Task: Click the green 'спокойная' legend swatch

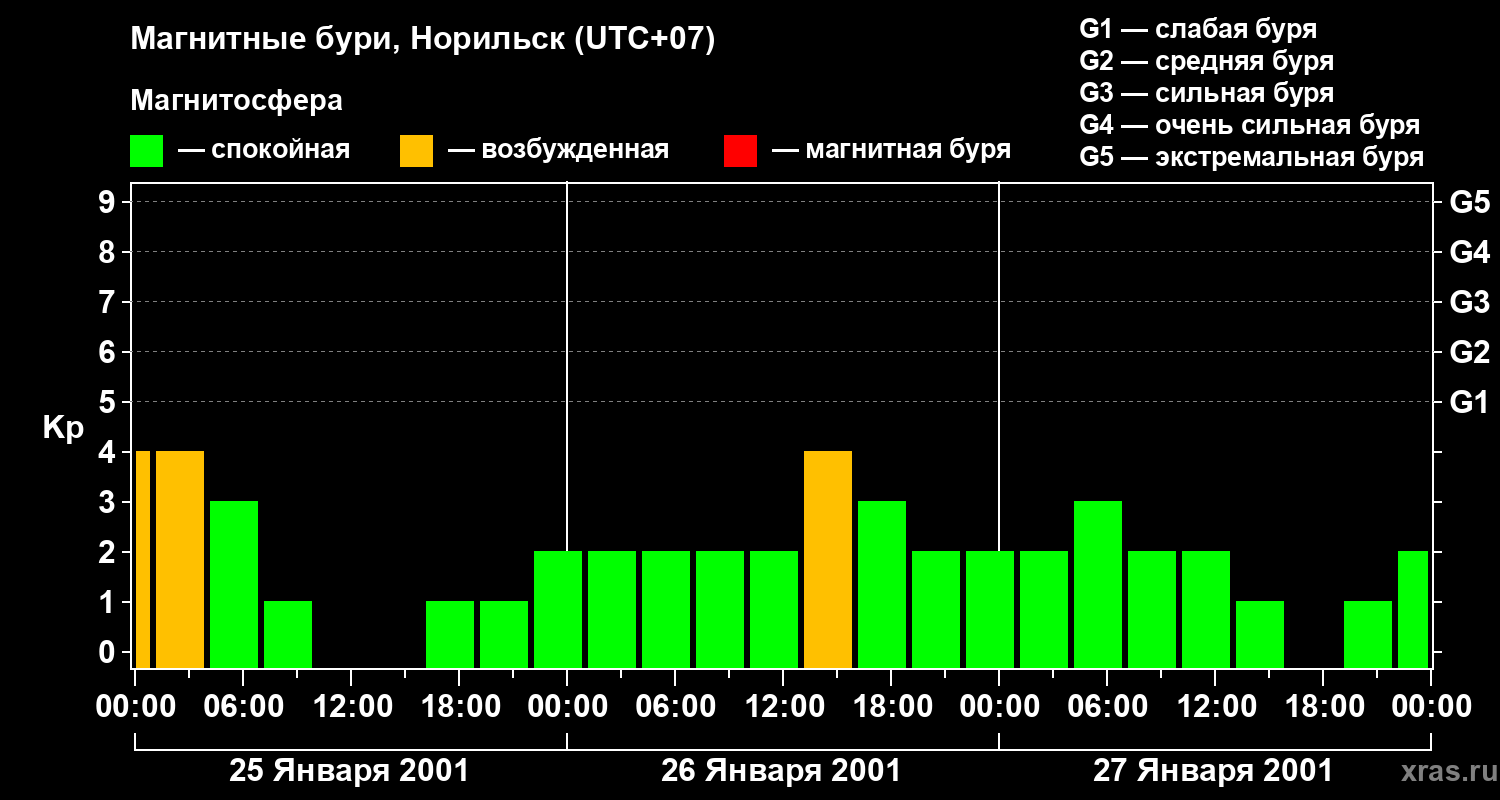Action: [x=146, y=151]
